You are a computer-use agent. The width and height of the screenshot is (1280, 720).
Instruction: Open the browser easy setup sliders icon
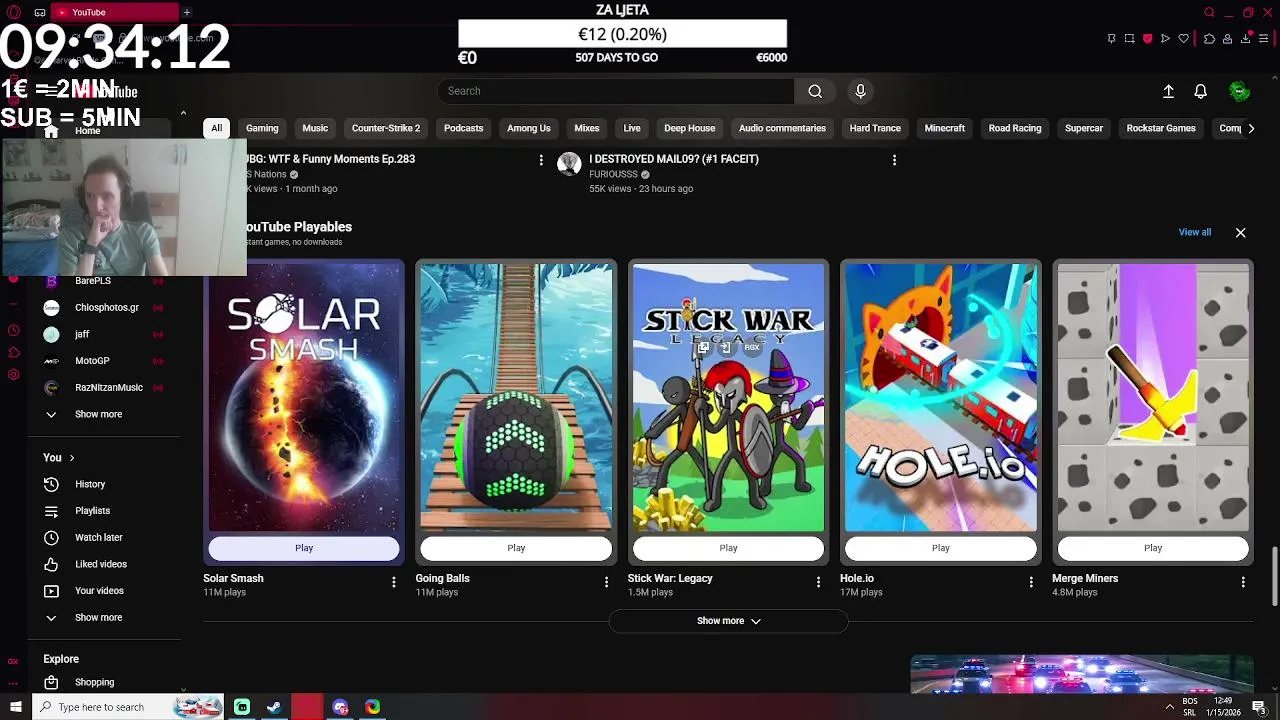point(1265,39)
